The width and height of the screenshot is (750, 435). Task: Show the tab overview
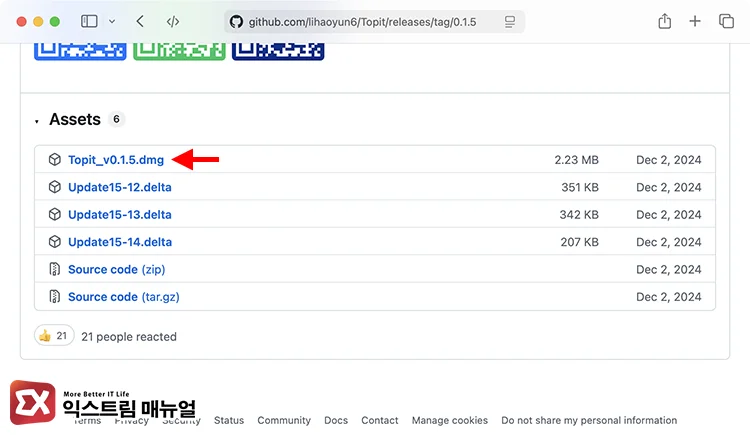[726, 21]
